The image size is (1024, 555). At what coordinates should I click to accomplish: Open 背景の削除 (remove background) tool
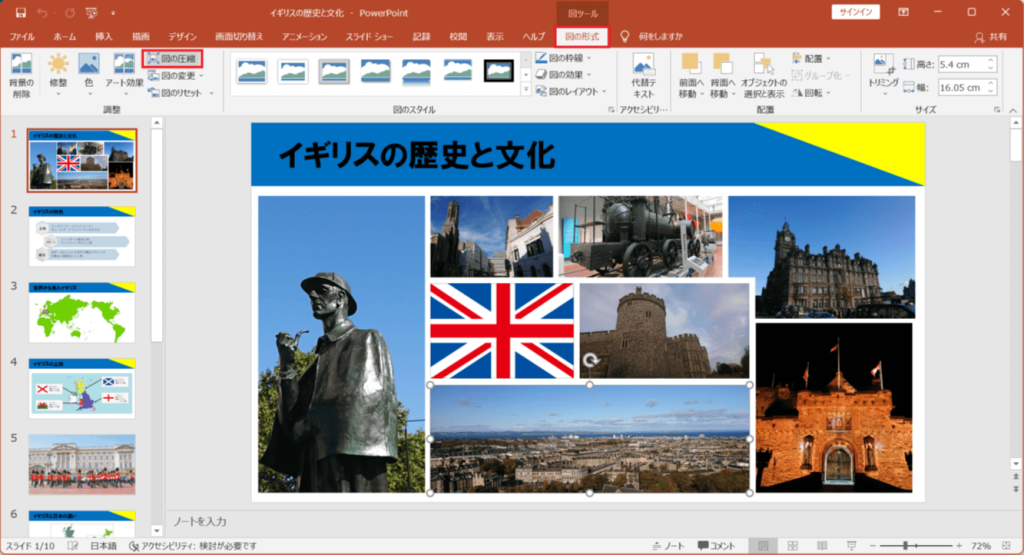pos(21,75)
